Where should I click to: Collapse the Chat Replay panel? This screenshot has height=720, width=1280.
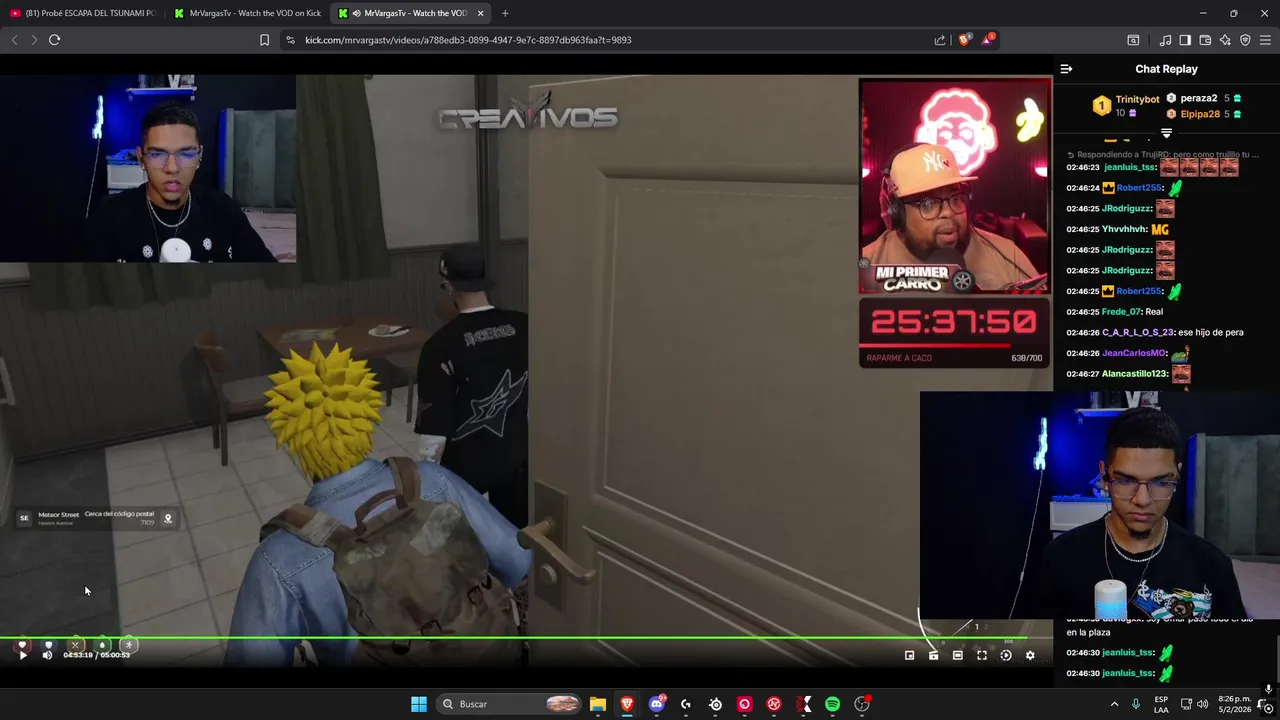pyautogui.click(x=1066, y=69)
